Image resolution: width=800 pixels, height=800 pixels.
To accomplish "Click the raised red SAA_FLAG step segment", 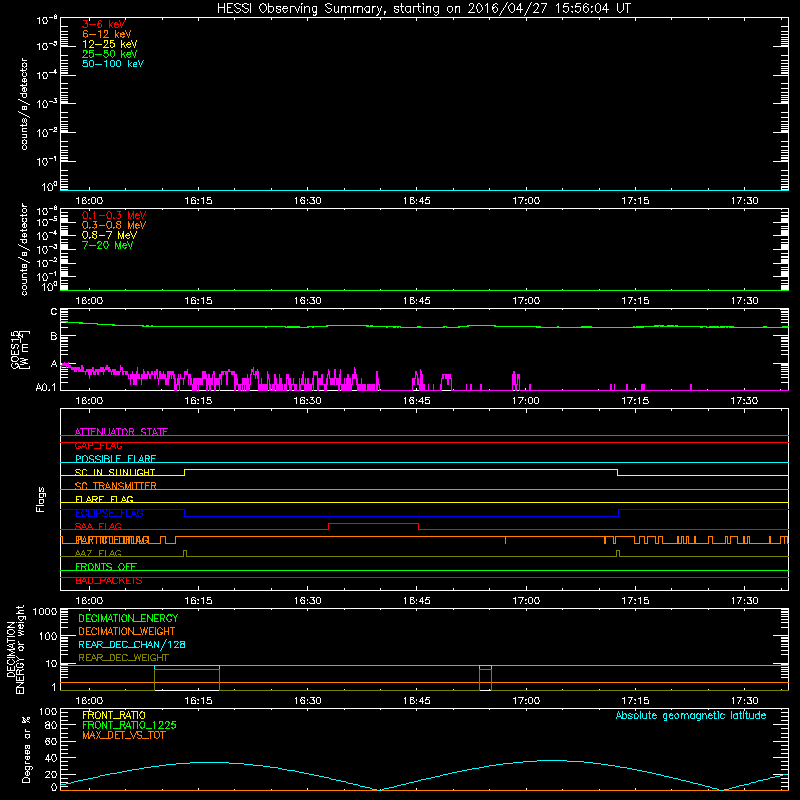I will coord(373,523).
